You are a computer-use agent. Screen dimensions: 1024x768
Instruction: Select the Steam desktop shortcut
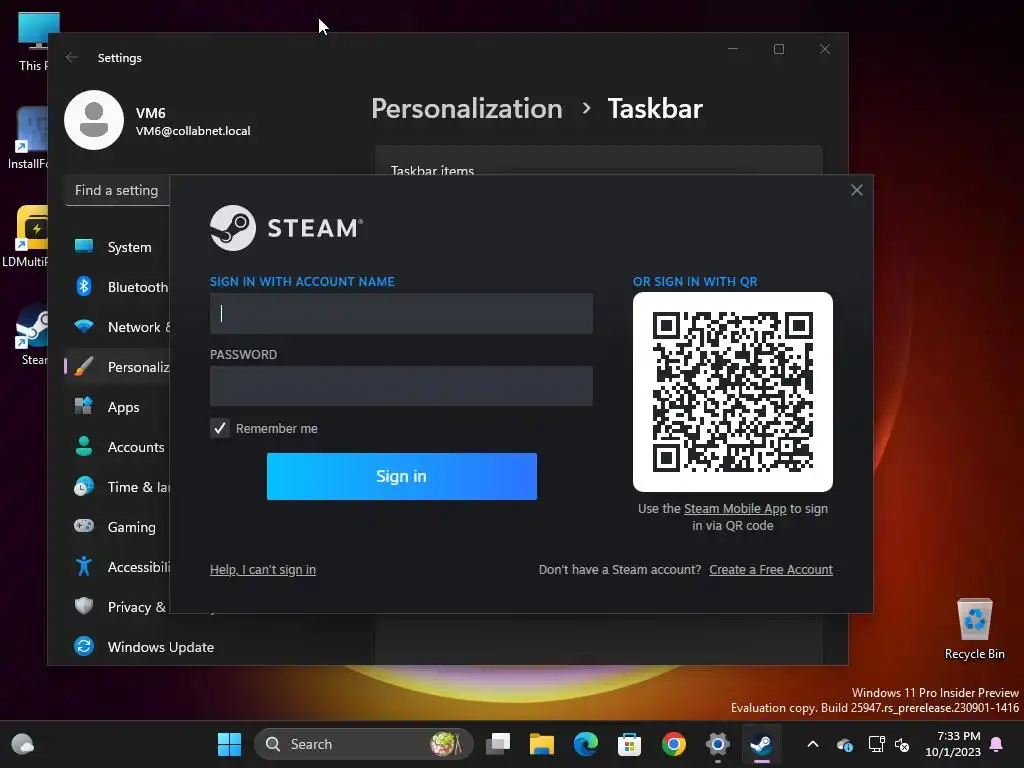33,335
